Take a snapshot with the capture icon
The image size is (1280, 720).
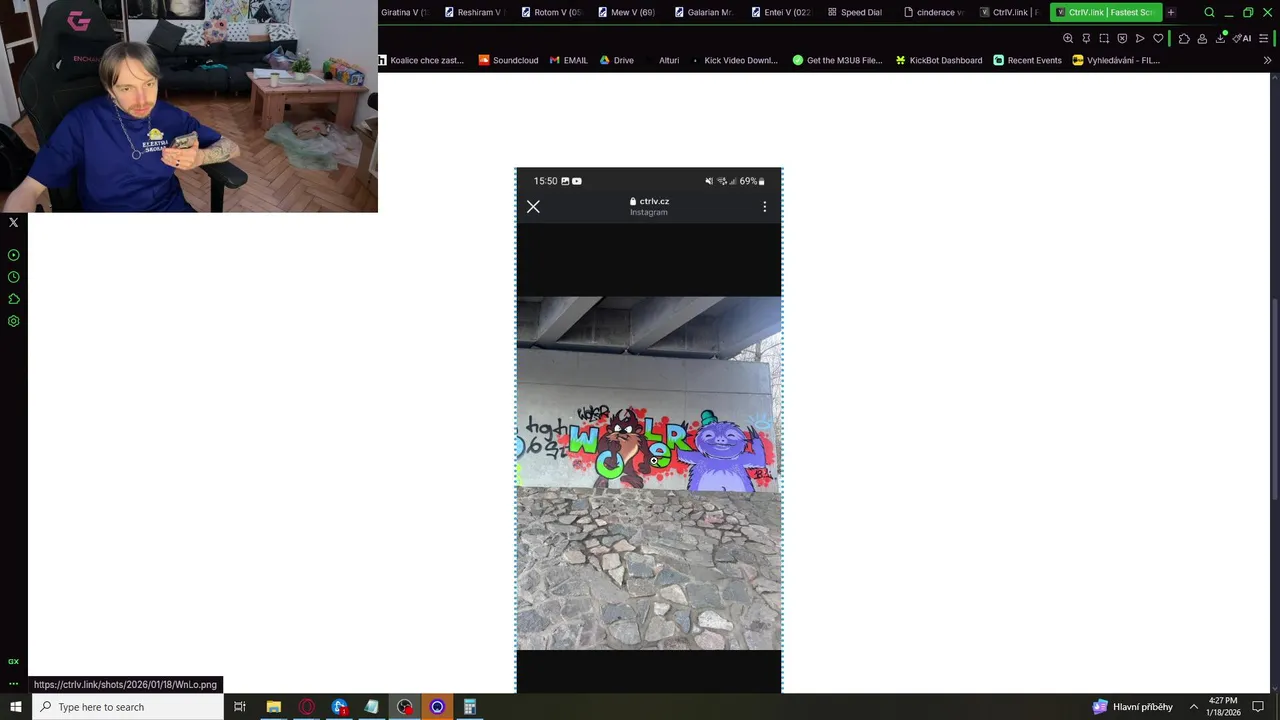click(1104, 38)
